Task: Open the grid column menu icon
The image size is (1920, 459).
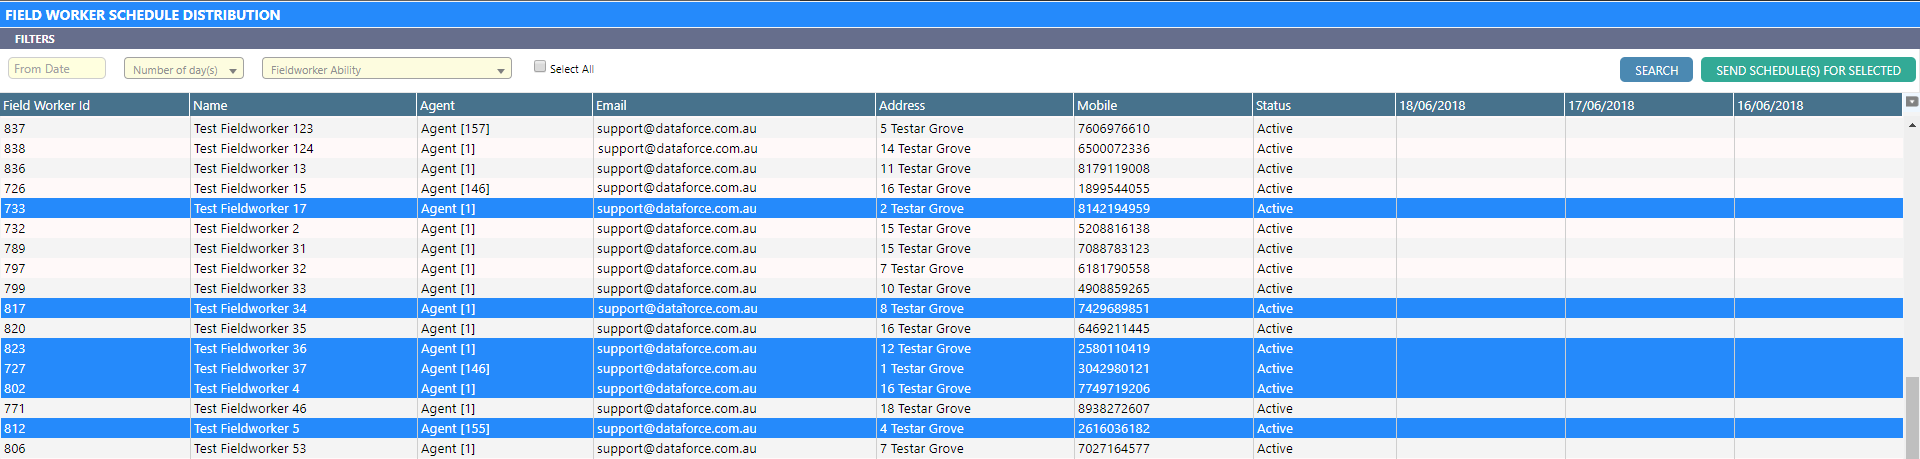Action: coord(1912,102)
